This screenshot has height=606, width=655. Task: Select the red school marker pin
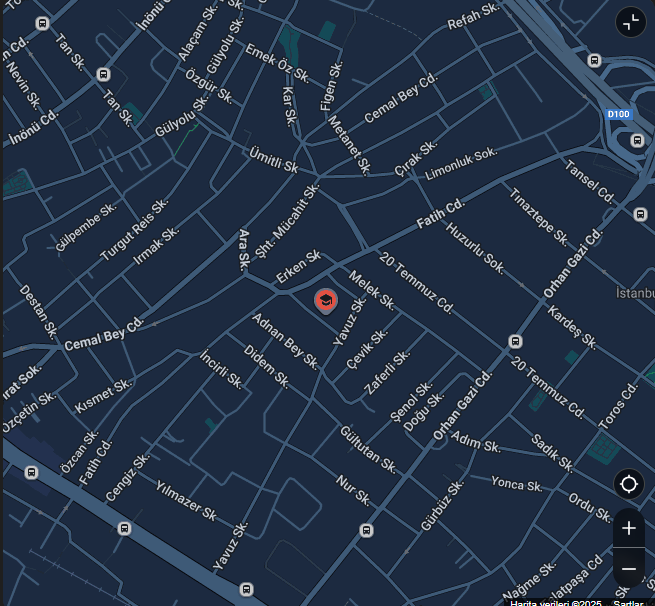(x=326, y=301)
